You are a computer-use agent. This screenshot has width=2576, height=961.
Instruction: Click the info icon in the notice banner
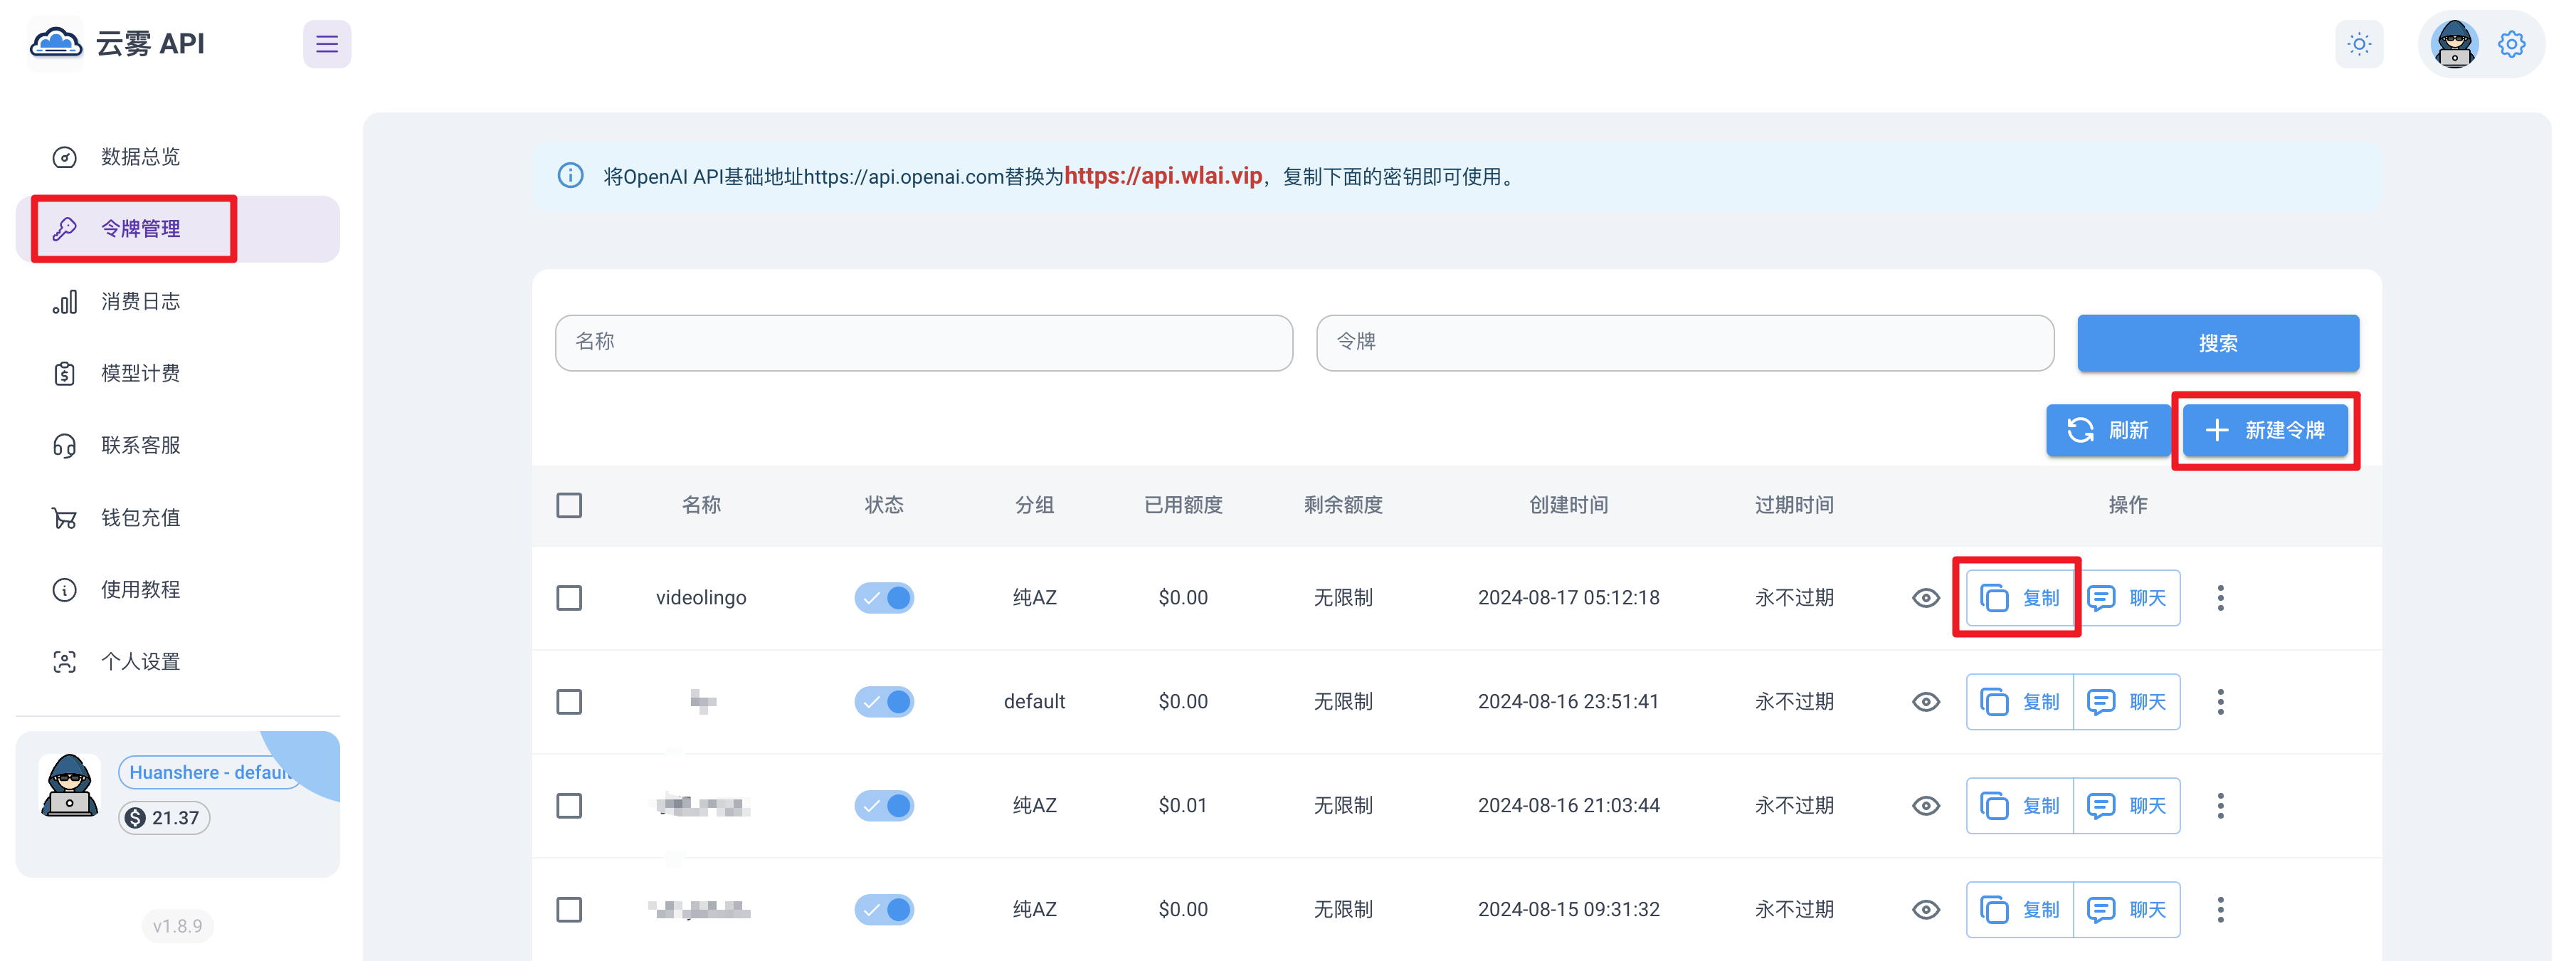click(x=570, y=176)
